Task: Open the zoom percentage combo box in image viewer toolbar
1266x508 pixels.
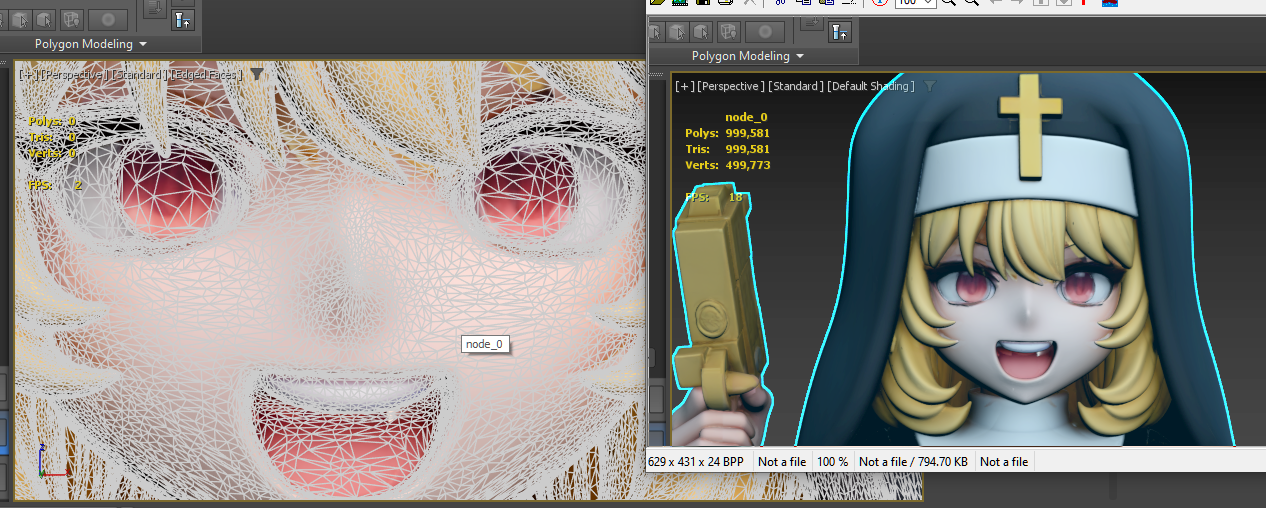Action: (x=915, y=3)
